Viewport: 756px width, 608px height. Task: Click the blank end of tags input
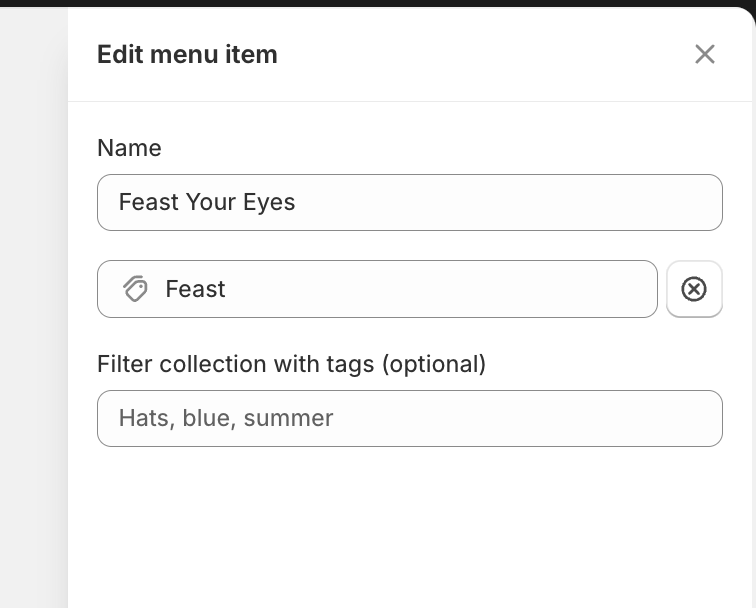620,418
